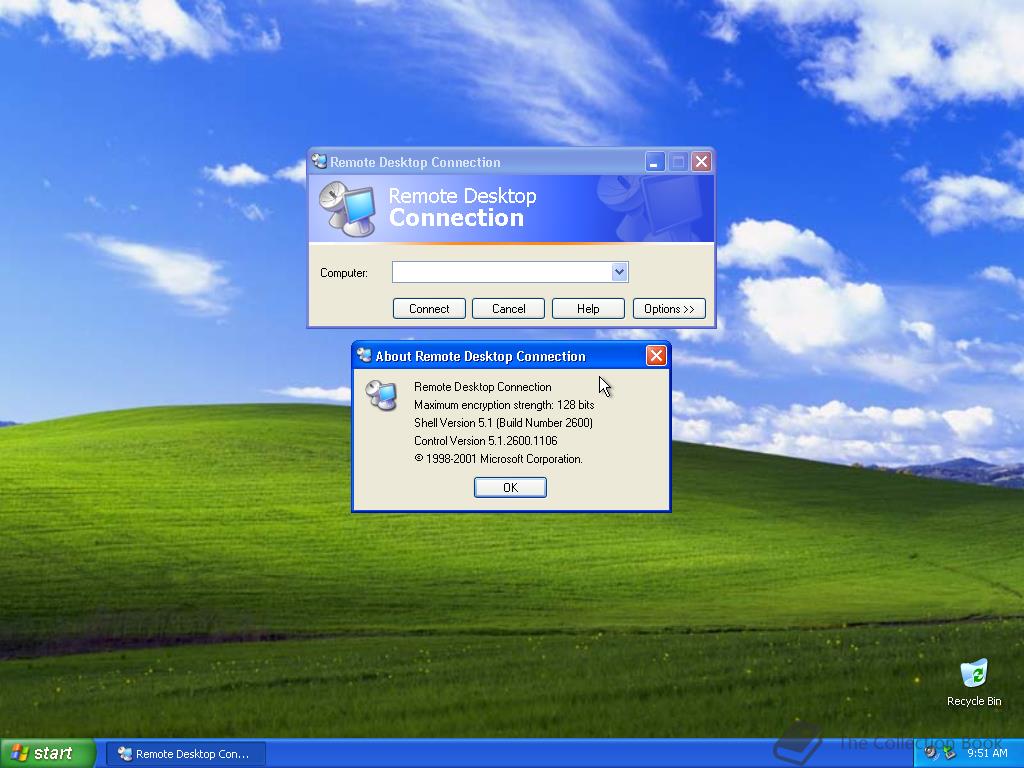
Task: Click the clock showing 9:51 AM
Action: pos(987,753)
